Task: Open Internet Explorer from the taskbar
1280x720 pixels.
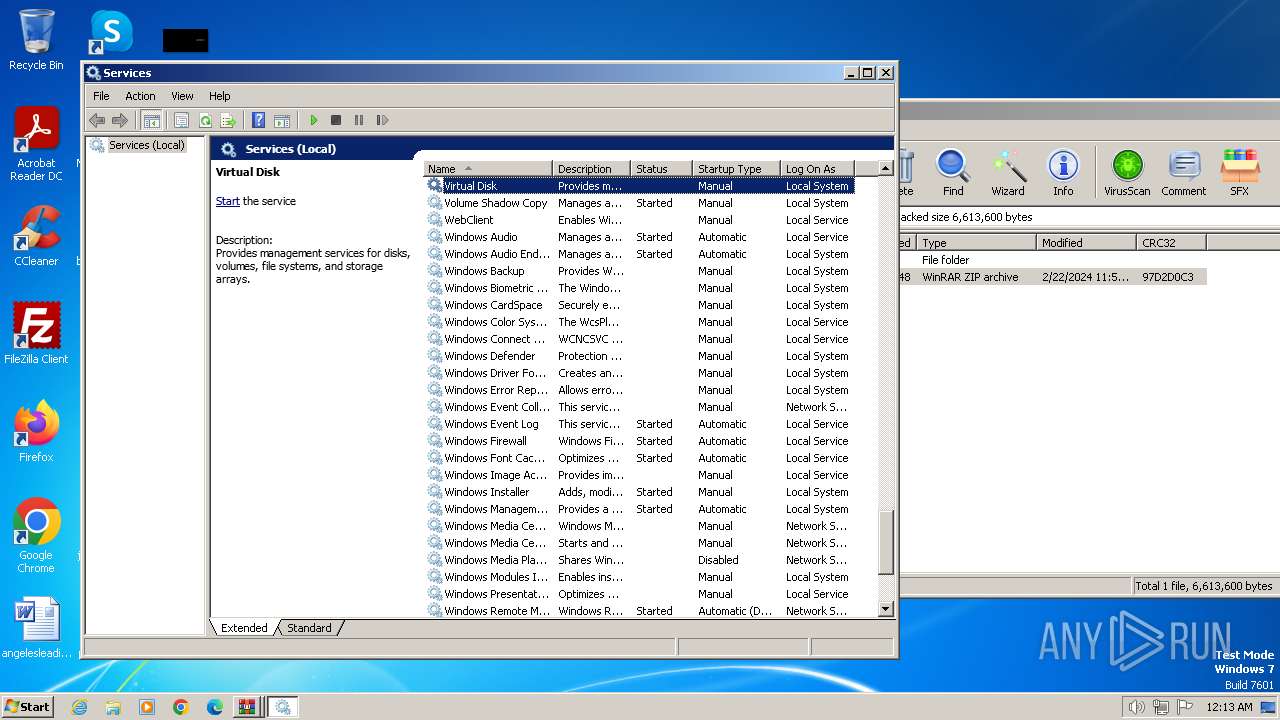Action: 79,707
